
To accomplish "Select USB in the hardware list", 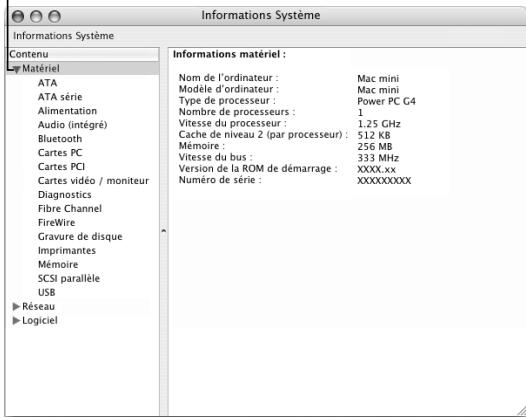I will click(46, 293).
